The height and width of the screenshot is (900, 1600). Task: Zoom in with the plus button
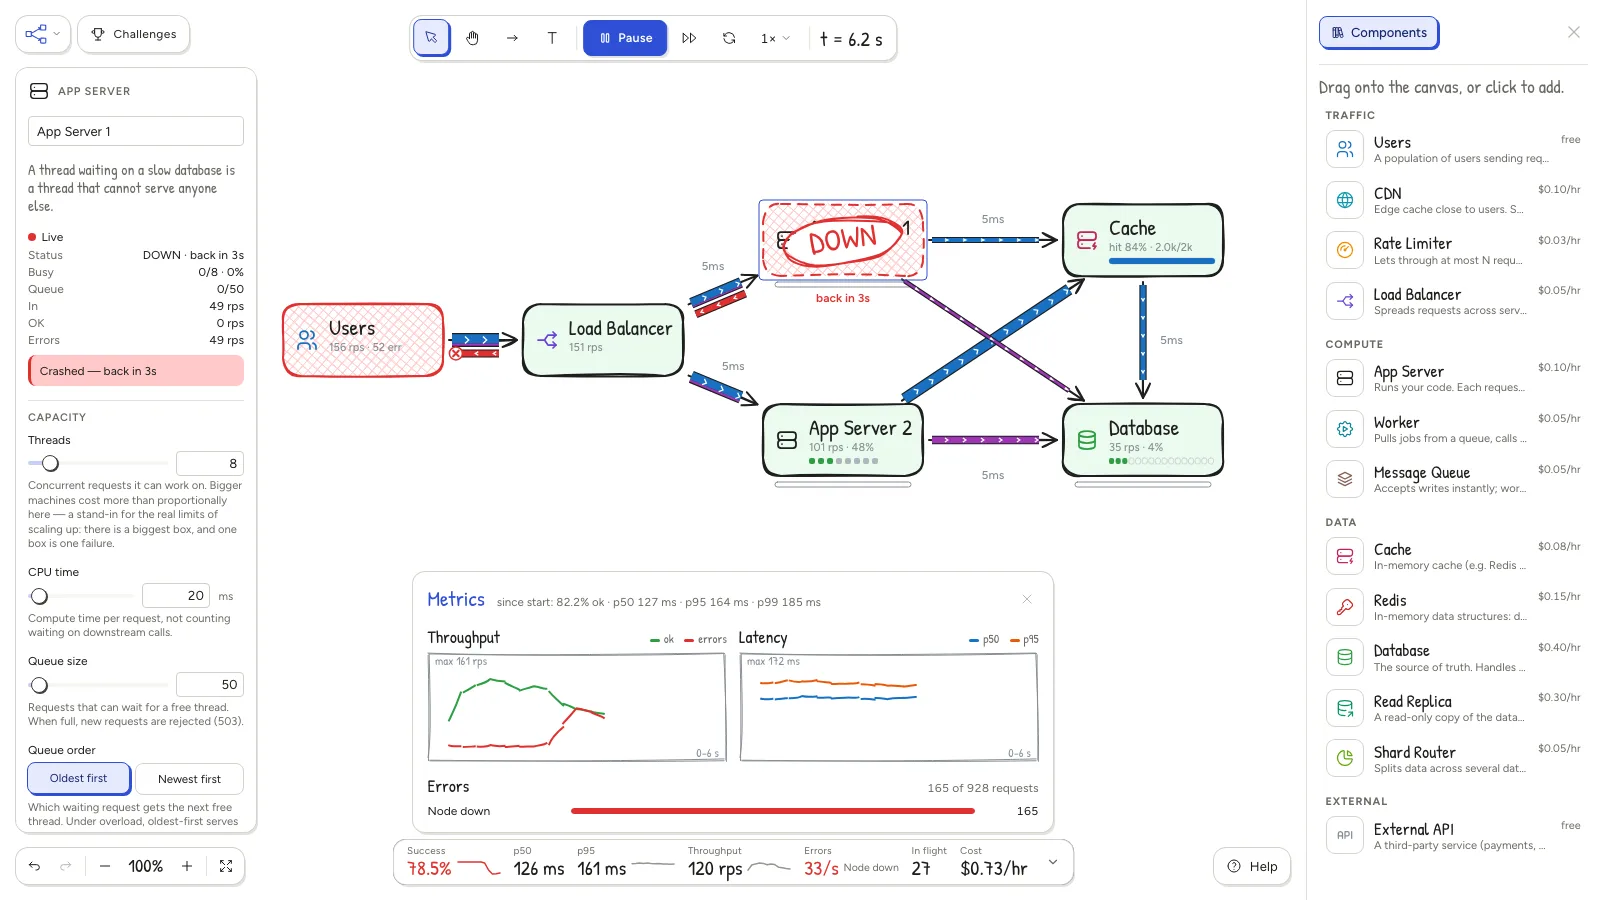[187, 866]
